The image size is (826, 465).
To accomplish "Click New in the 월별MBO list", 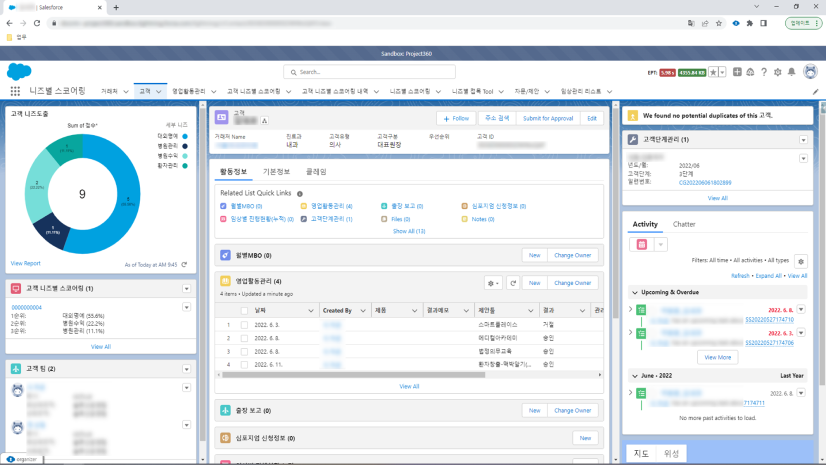I will click(535, 255).
